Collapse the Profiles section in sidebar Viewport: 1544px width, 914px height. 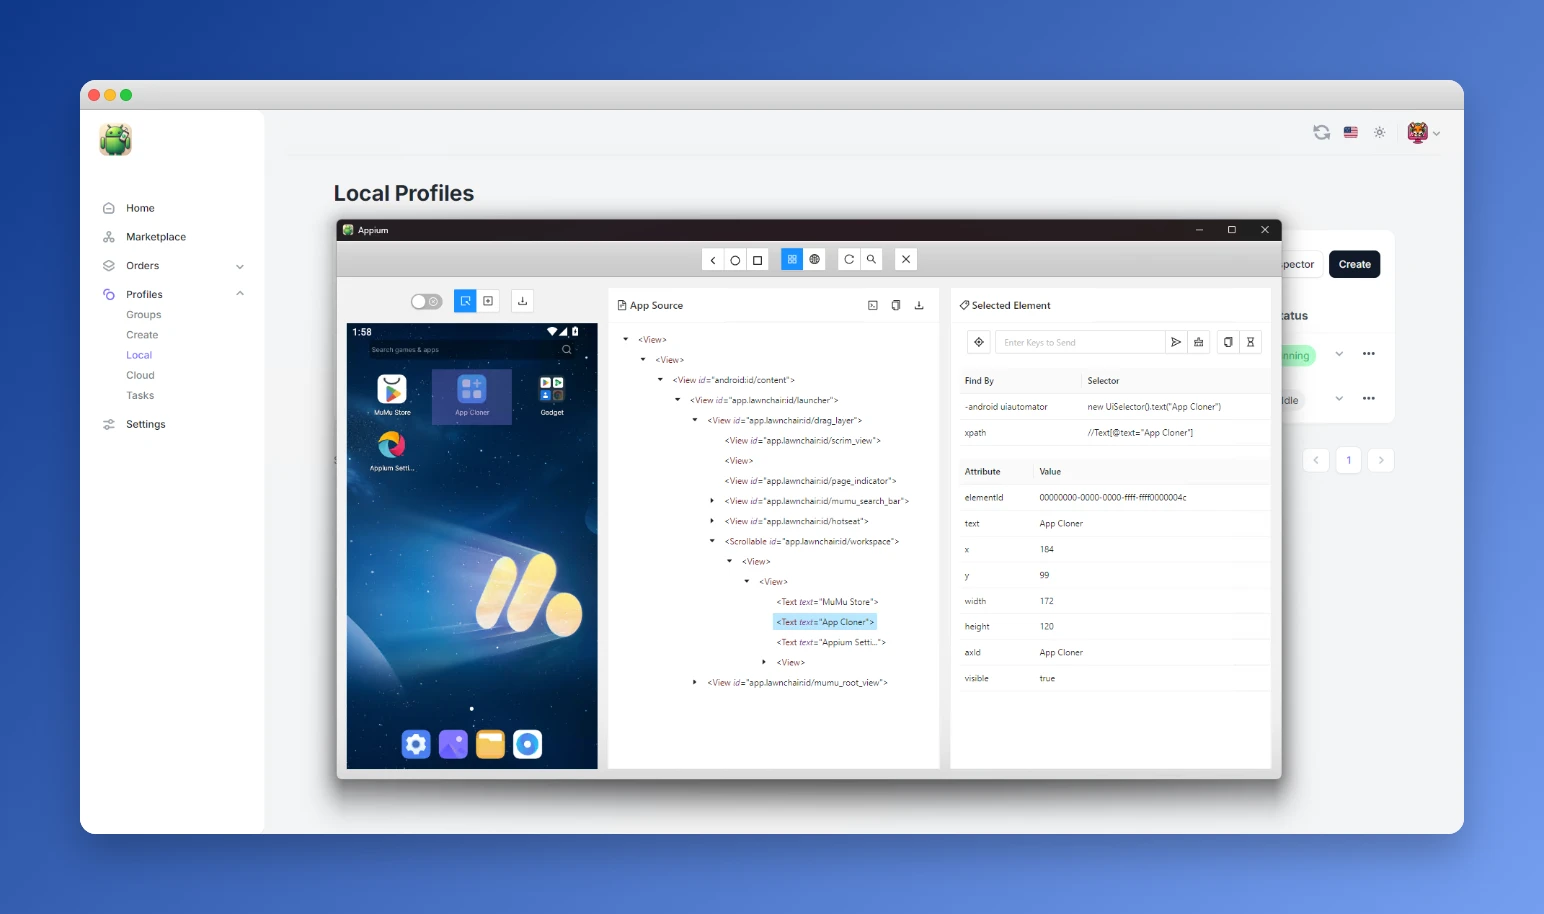point(239,293)
